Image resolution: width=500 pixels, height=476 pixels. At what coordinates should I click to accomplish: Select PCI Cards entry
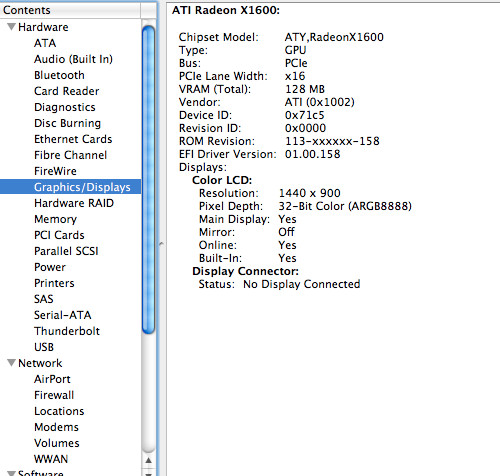tap(59, 235)
